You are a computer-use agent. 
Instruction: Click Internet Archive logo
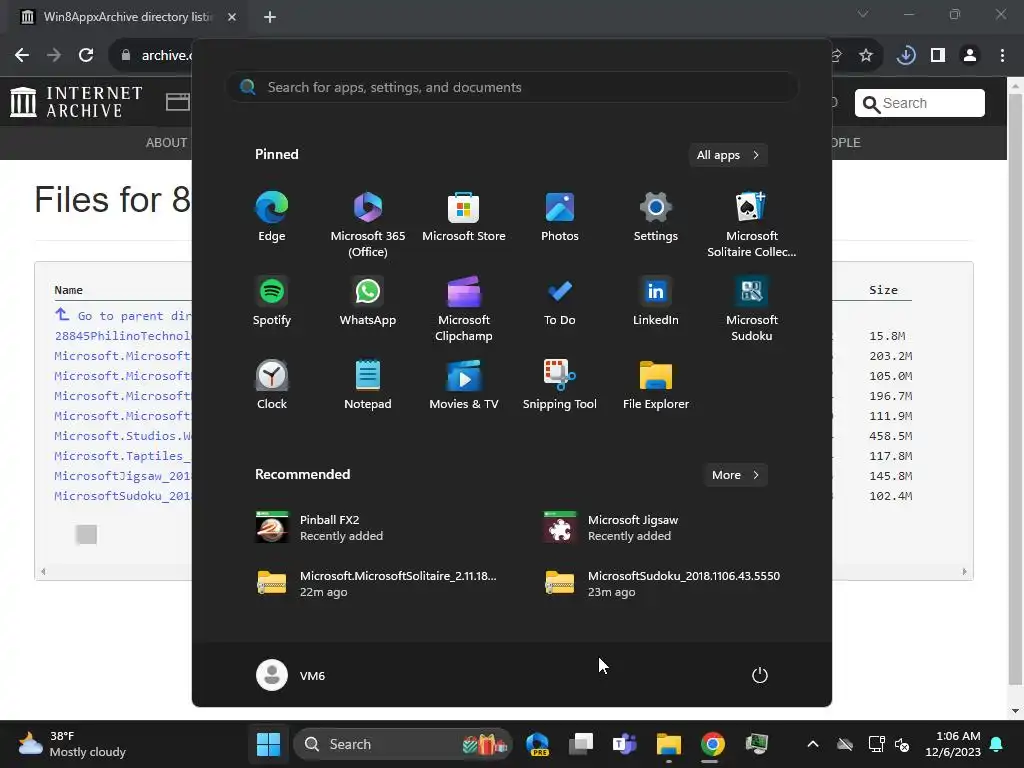click(x=76, y=102)
